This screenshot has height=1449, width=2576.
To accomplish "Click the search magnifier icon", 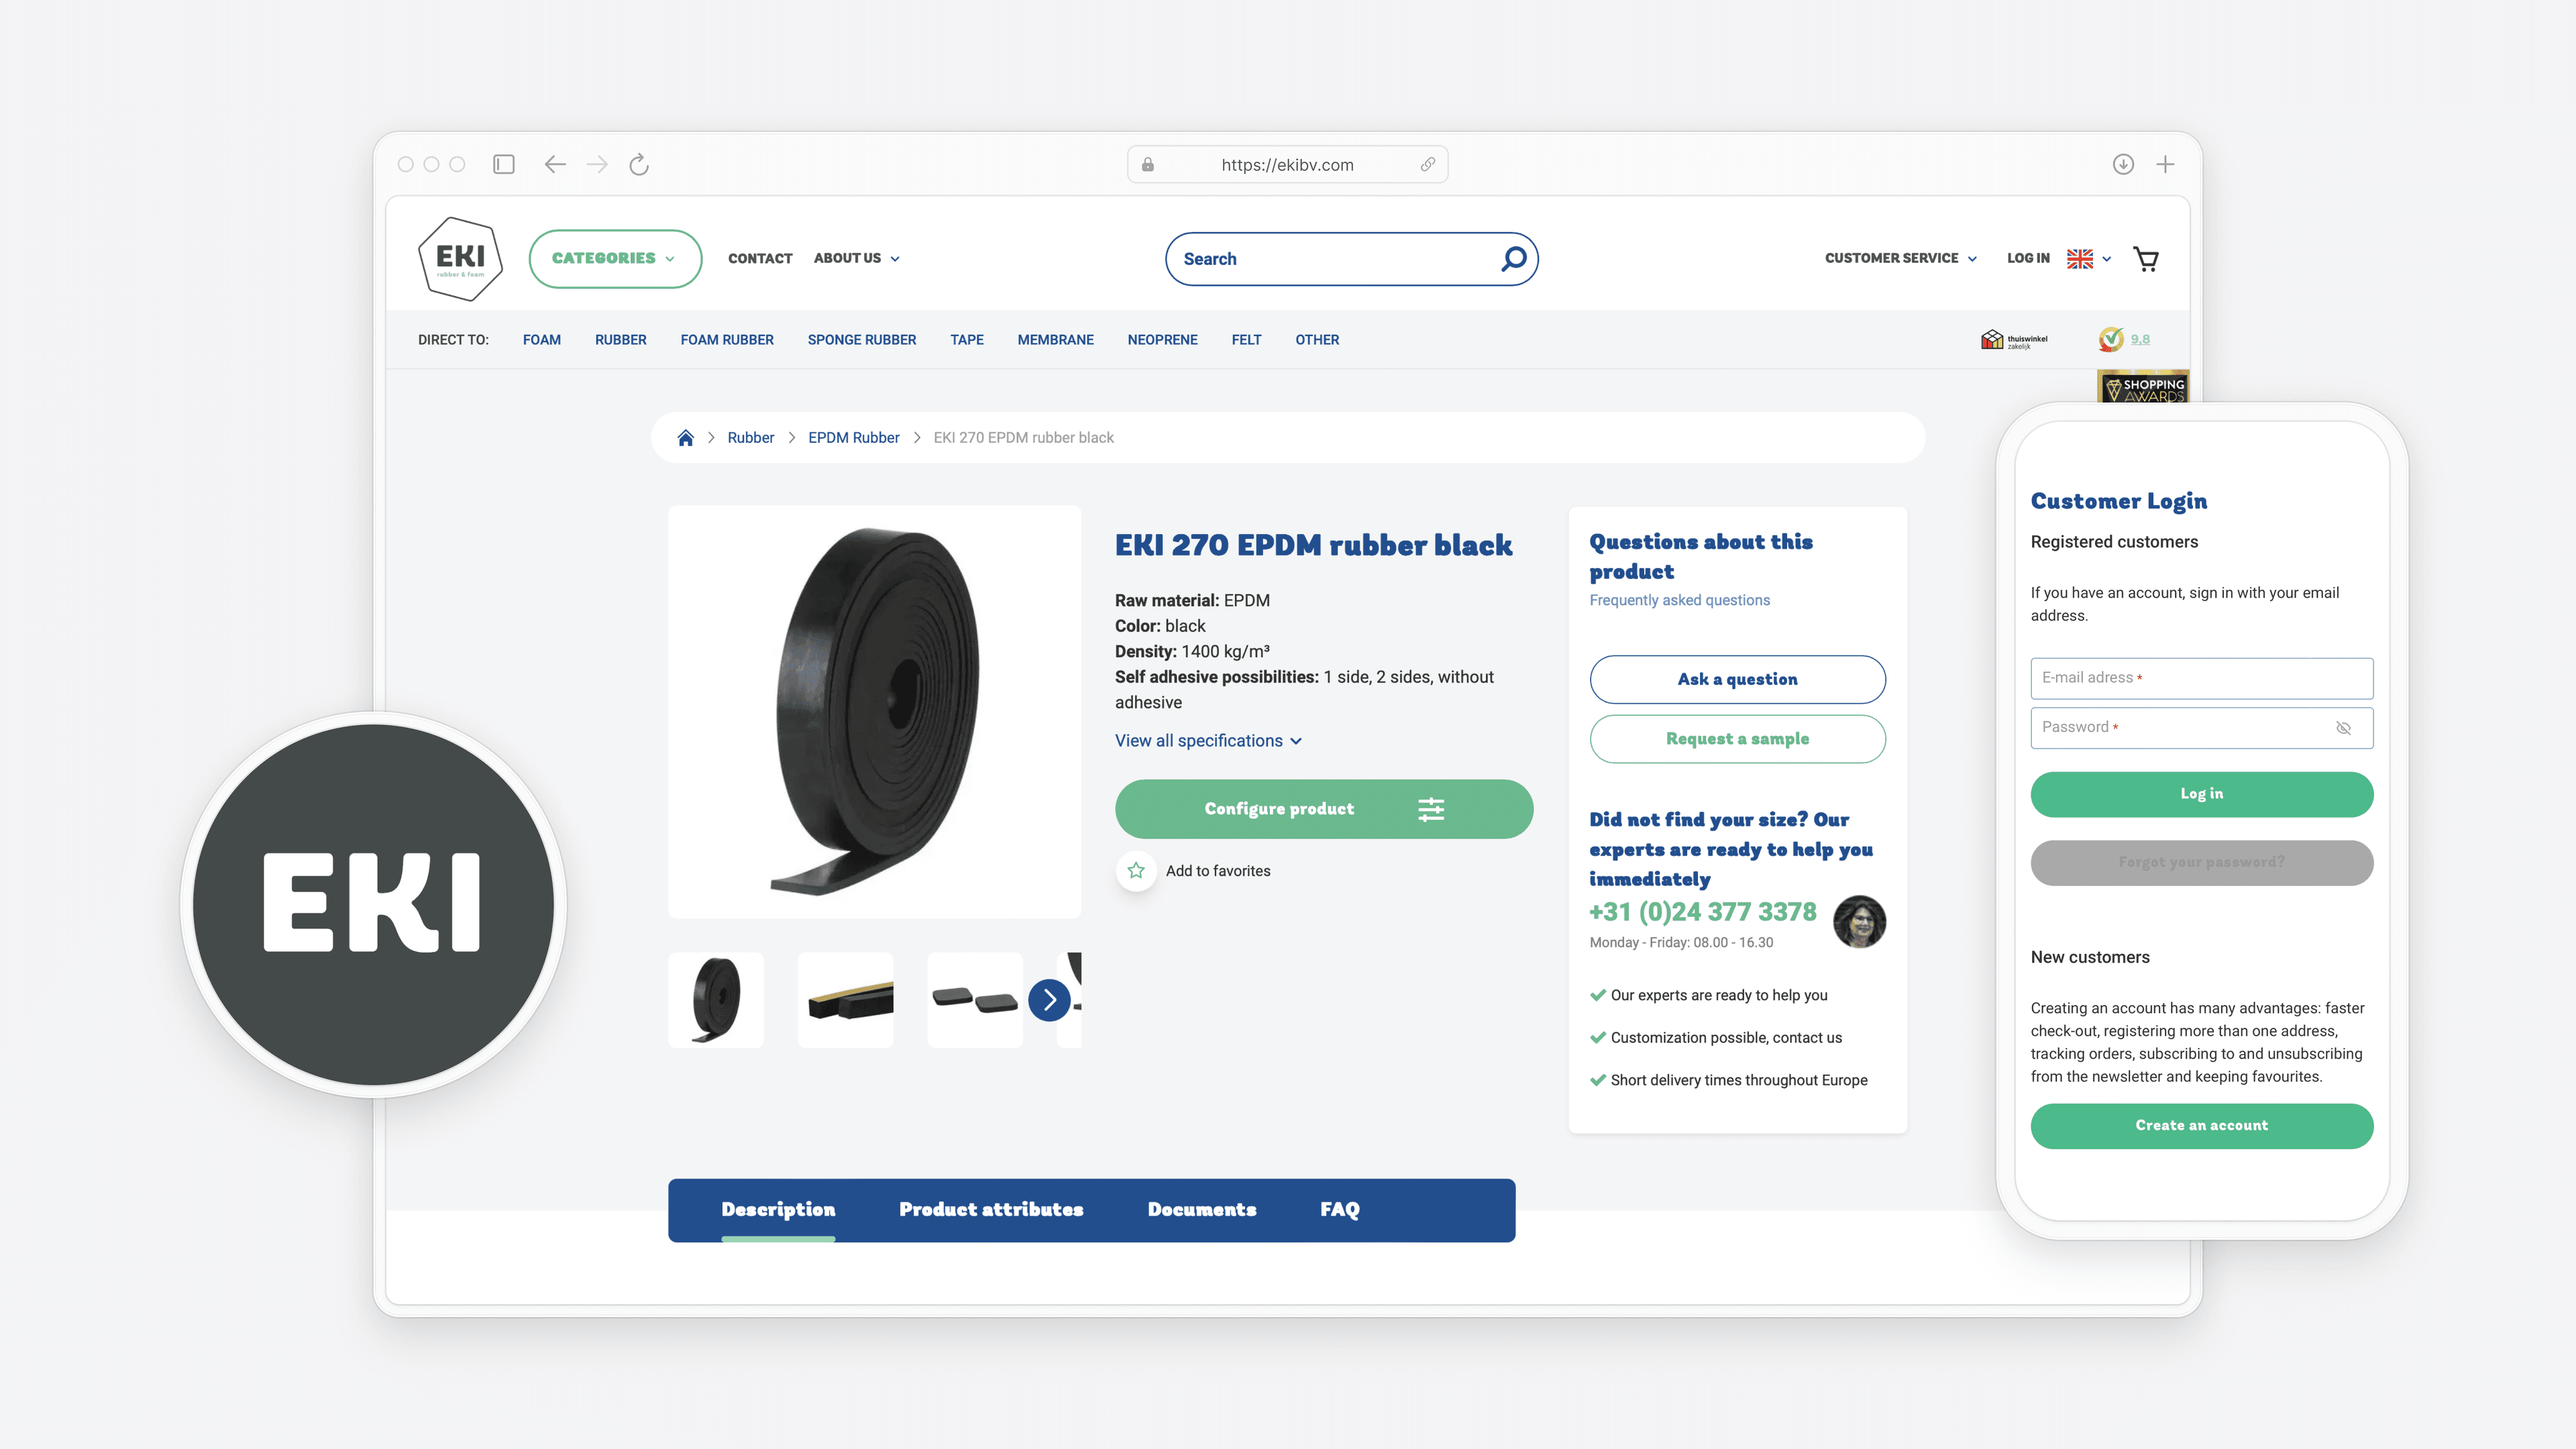I will pos(1513,258).
